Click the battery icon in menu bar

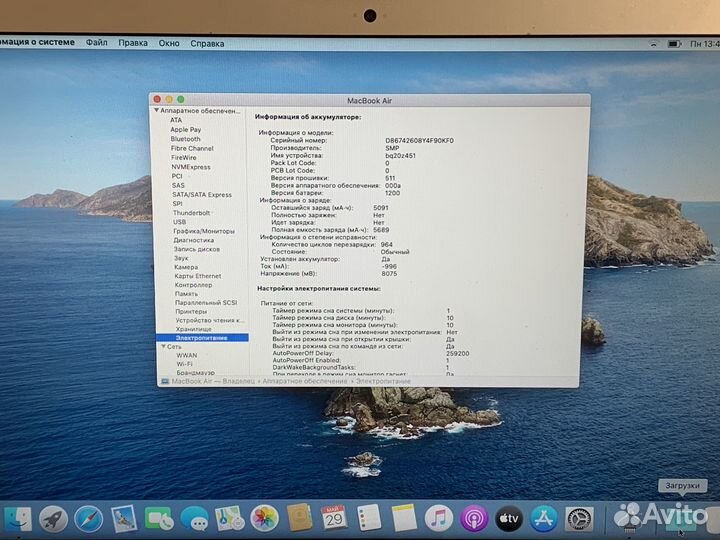[675, 44]
